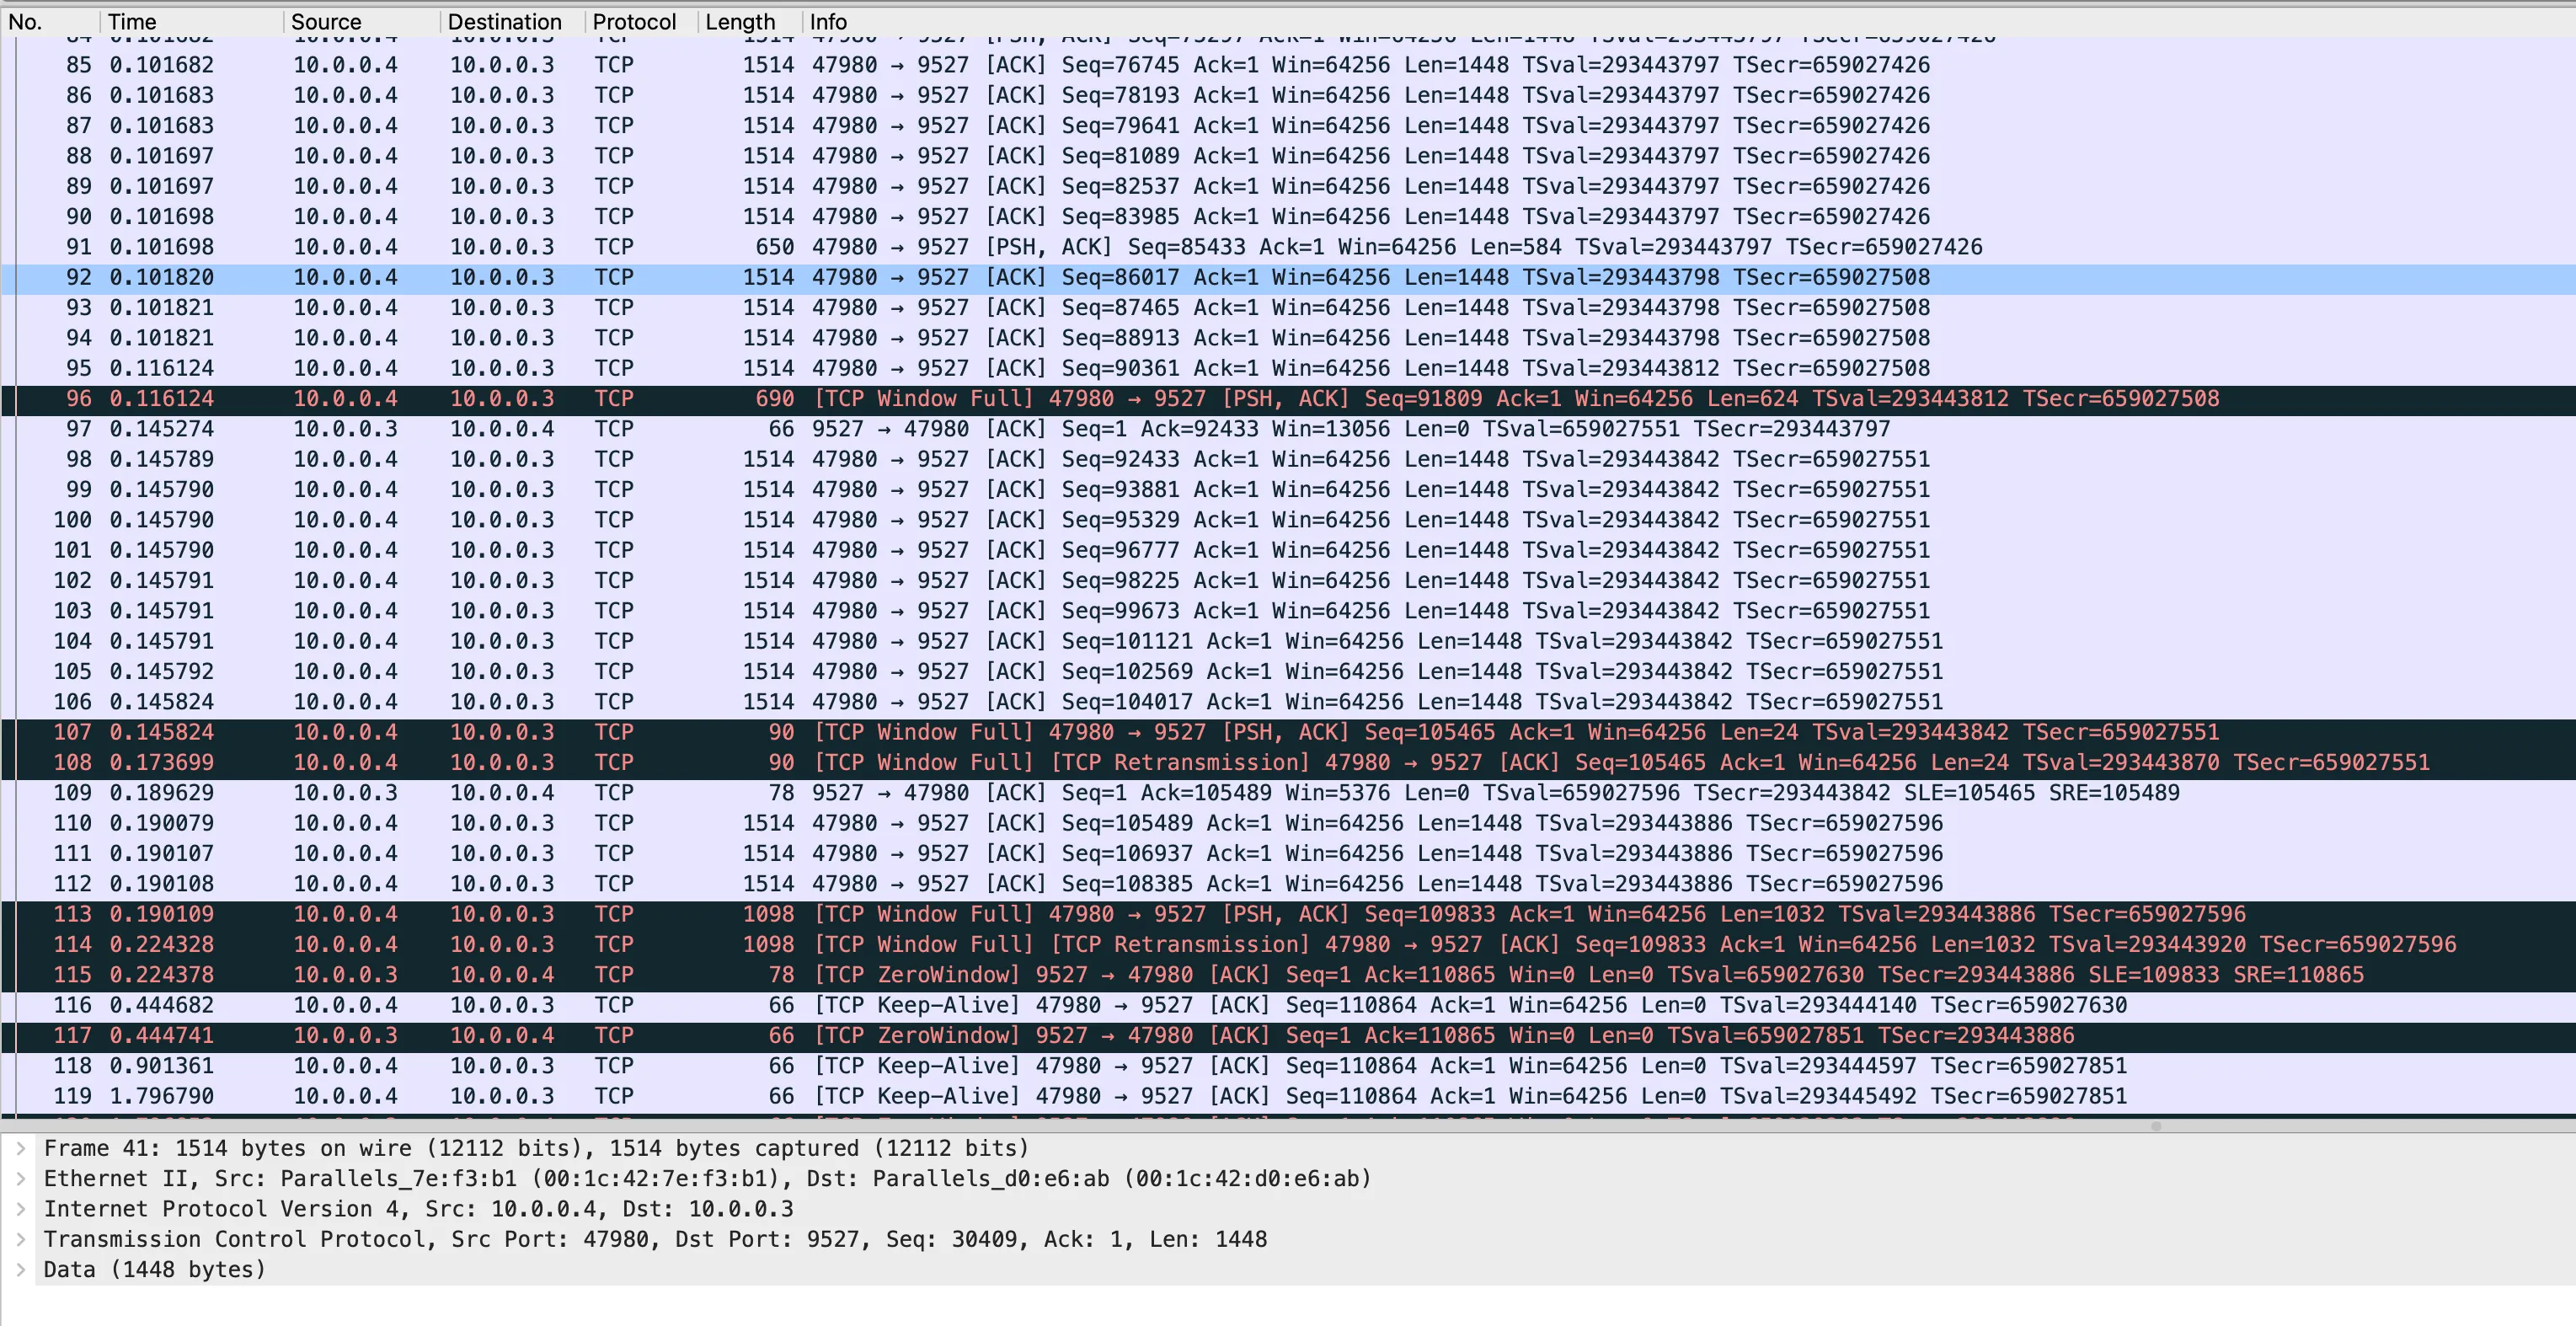Select packet 115 TCP ZeroWindow row
Image resolution: width=2576 pixels, height=1326 pixels.
point(1000,974)
